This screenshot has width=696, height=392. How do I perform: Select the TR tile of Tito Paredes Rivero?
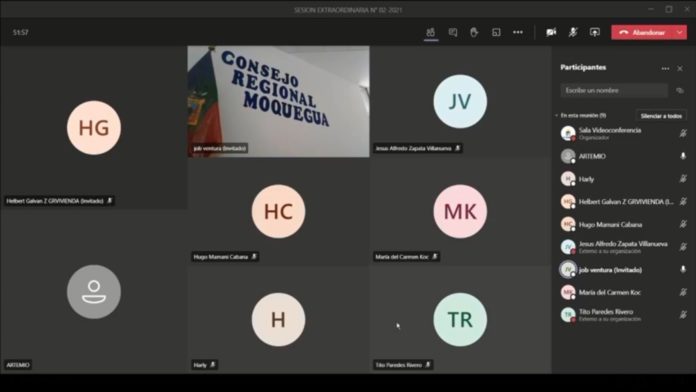460,320
